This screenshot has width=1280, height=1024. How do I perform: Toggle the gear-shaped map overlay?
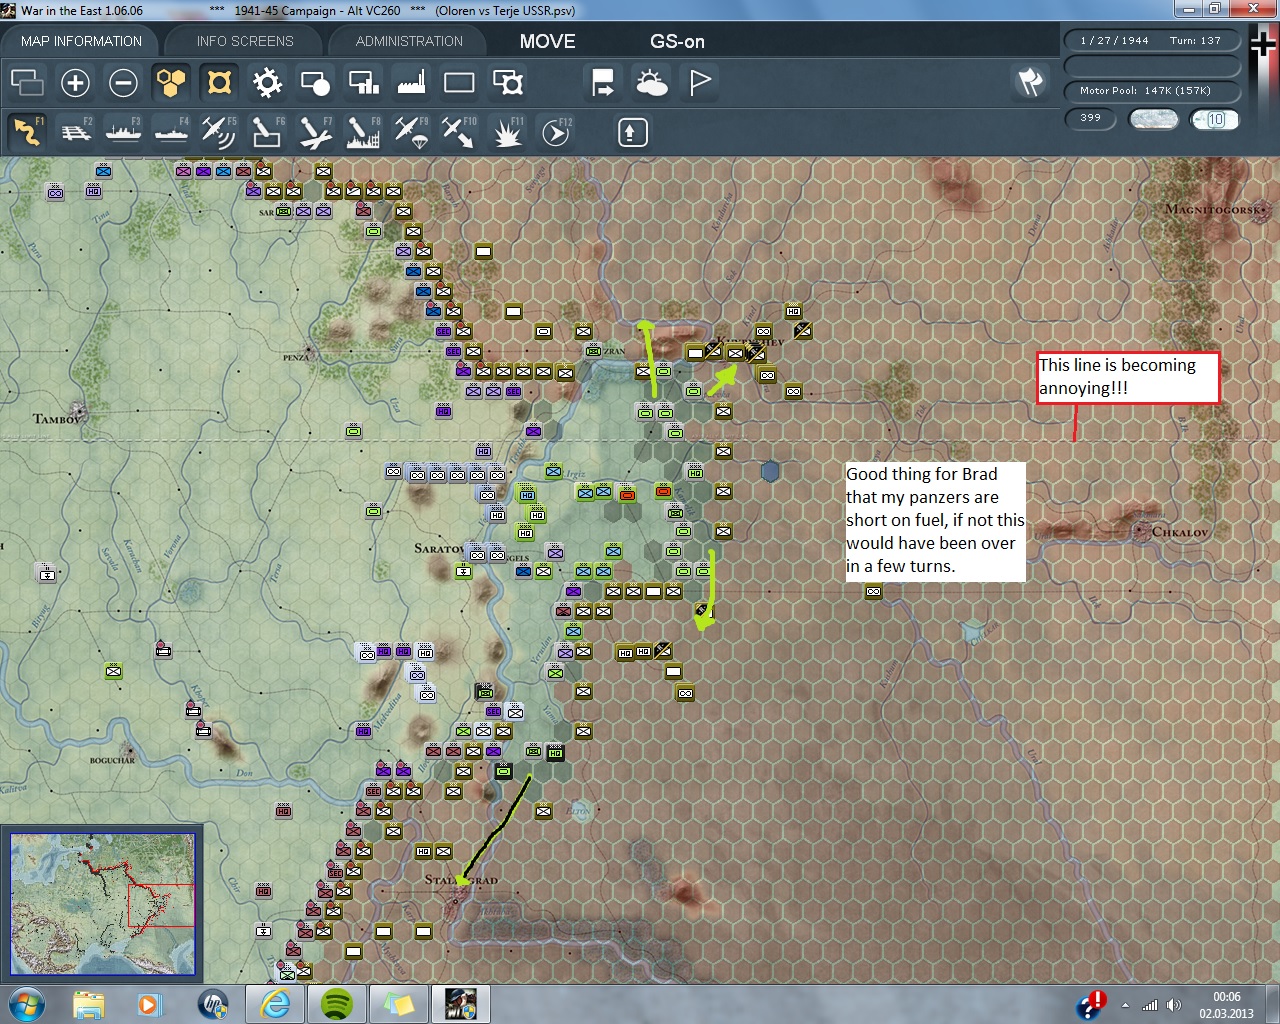[x=267, y=82]
